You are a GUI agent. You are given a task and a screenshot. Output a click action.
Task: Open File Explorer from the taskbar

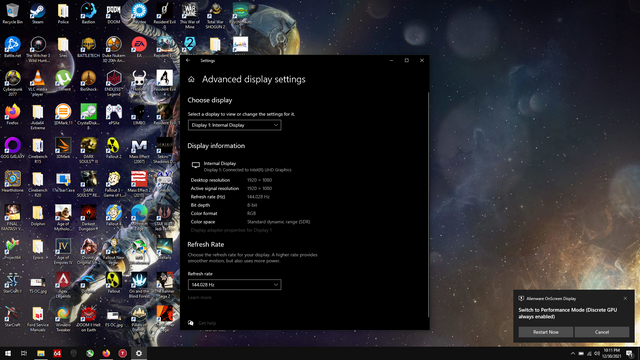pyautogui.click(x=41, y=353)
